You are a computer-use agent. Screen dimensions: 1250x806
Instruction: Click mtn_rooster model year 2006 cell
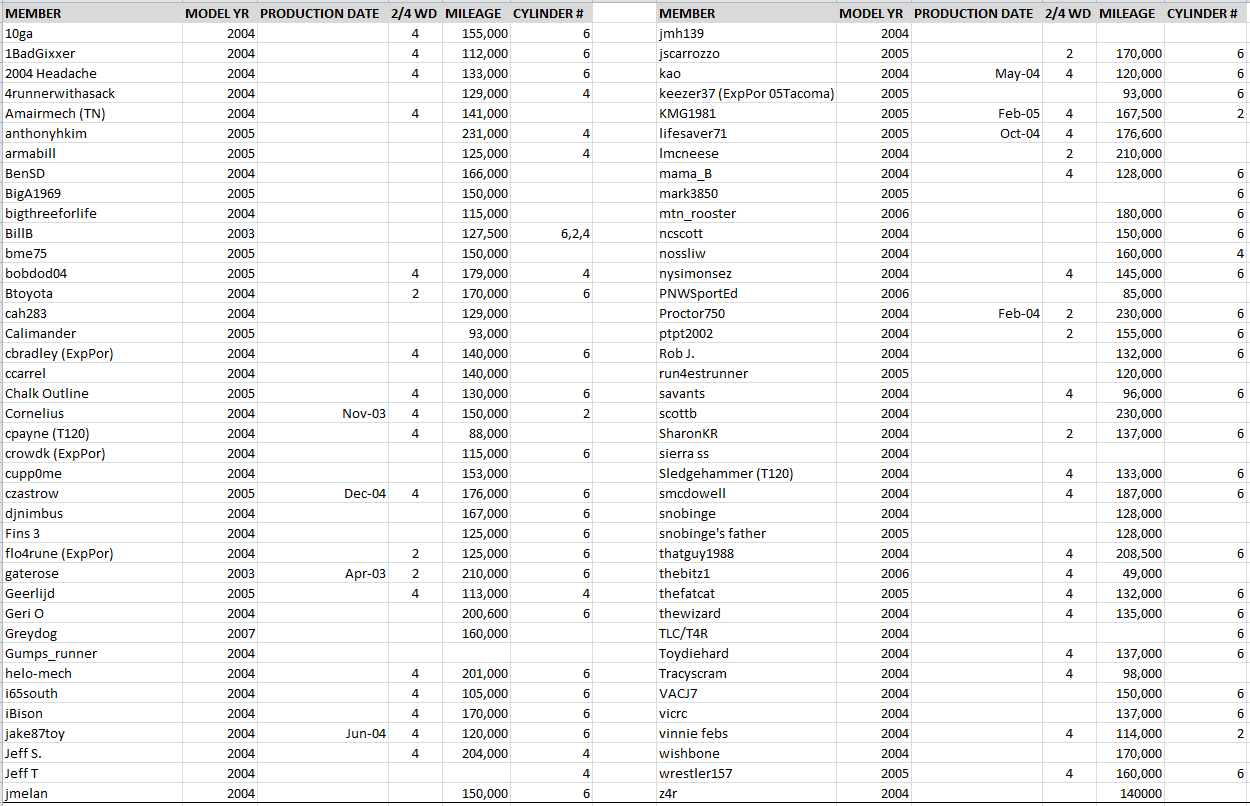click(x=874, y=213)
